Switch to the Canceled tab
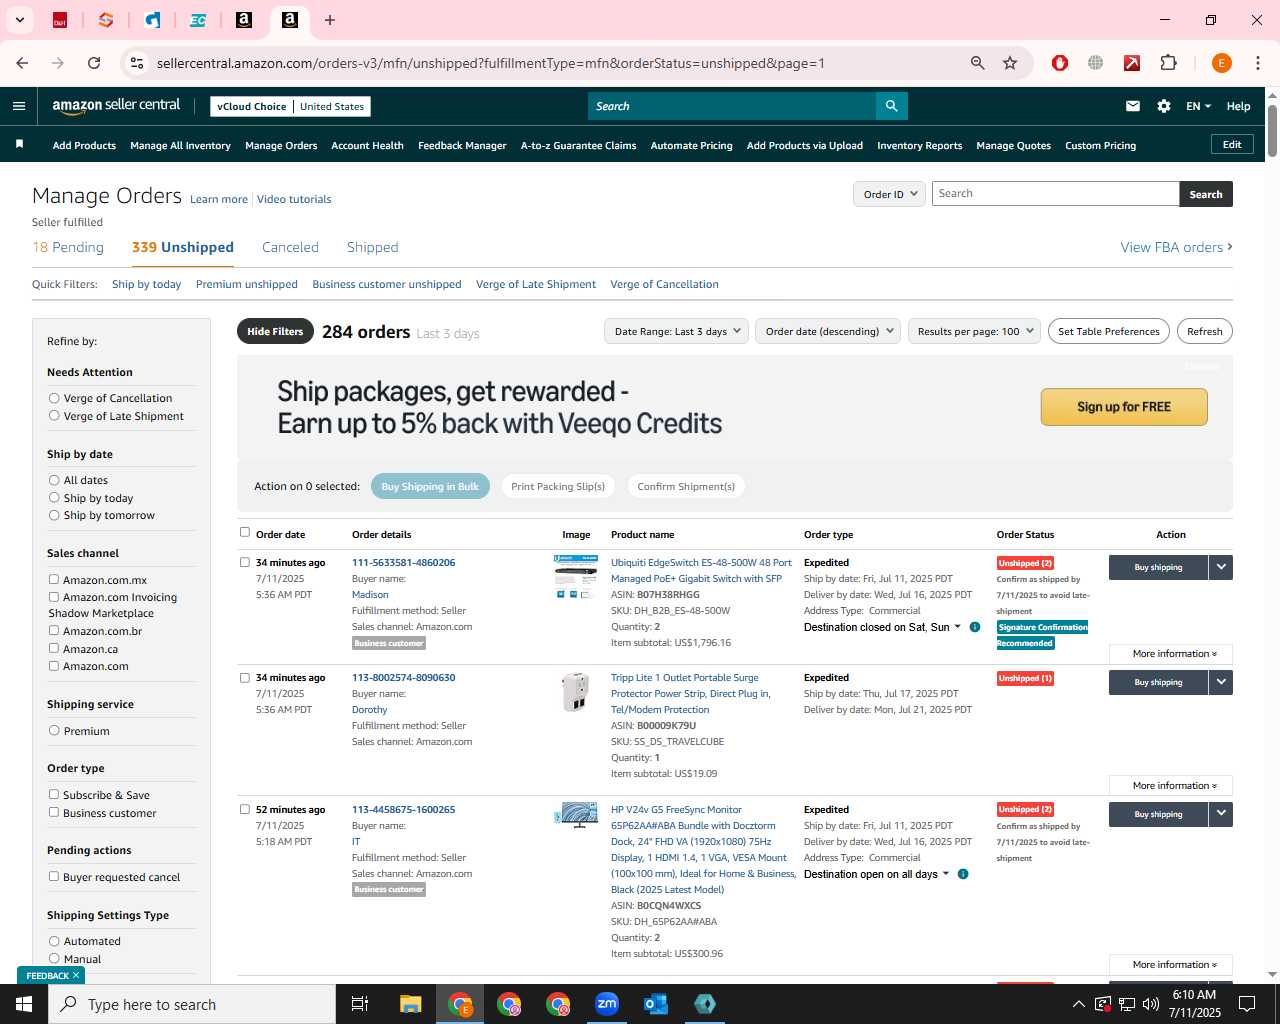 coord(290,247)
